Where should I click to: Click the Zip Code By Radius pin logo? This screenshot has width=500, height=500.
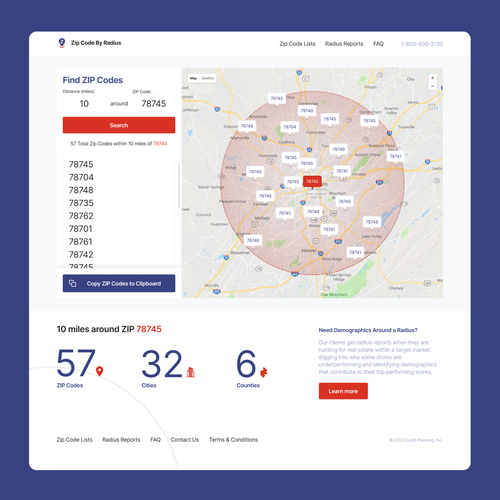[x=62, y=43]
